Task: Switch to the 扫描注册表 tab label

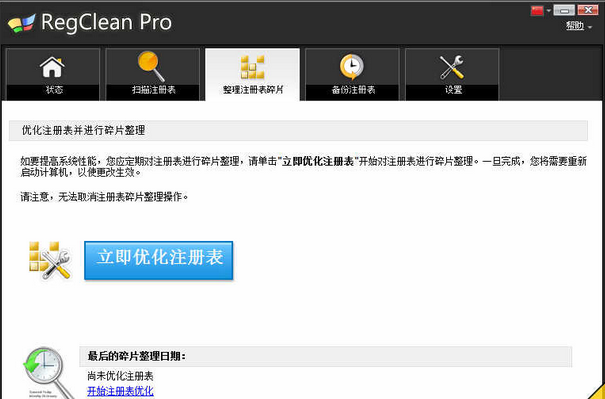Action: pyautogui.click(x=154, y=90)
